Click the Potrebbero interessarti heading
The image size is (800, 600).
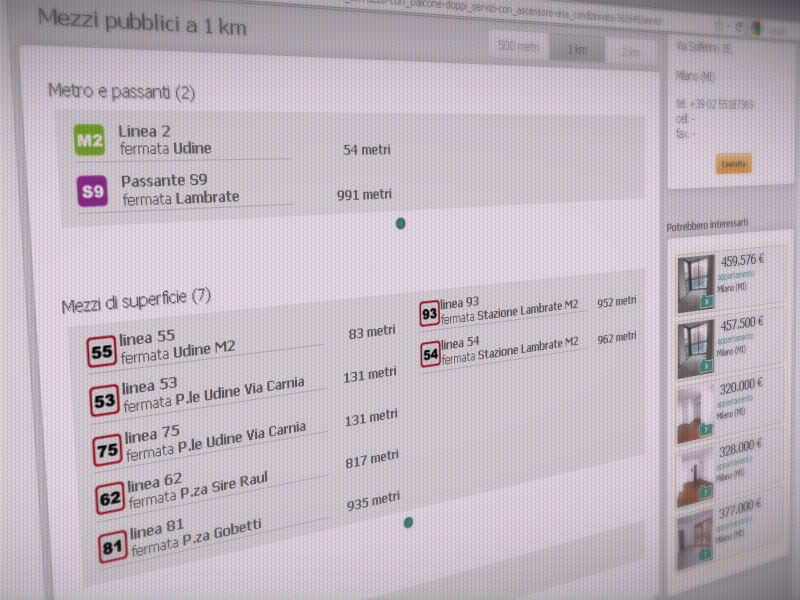pyautogui.click(x=707, y=225)
